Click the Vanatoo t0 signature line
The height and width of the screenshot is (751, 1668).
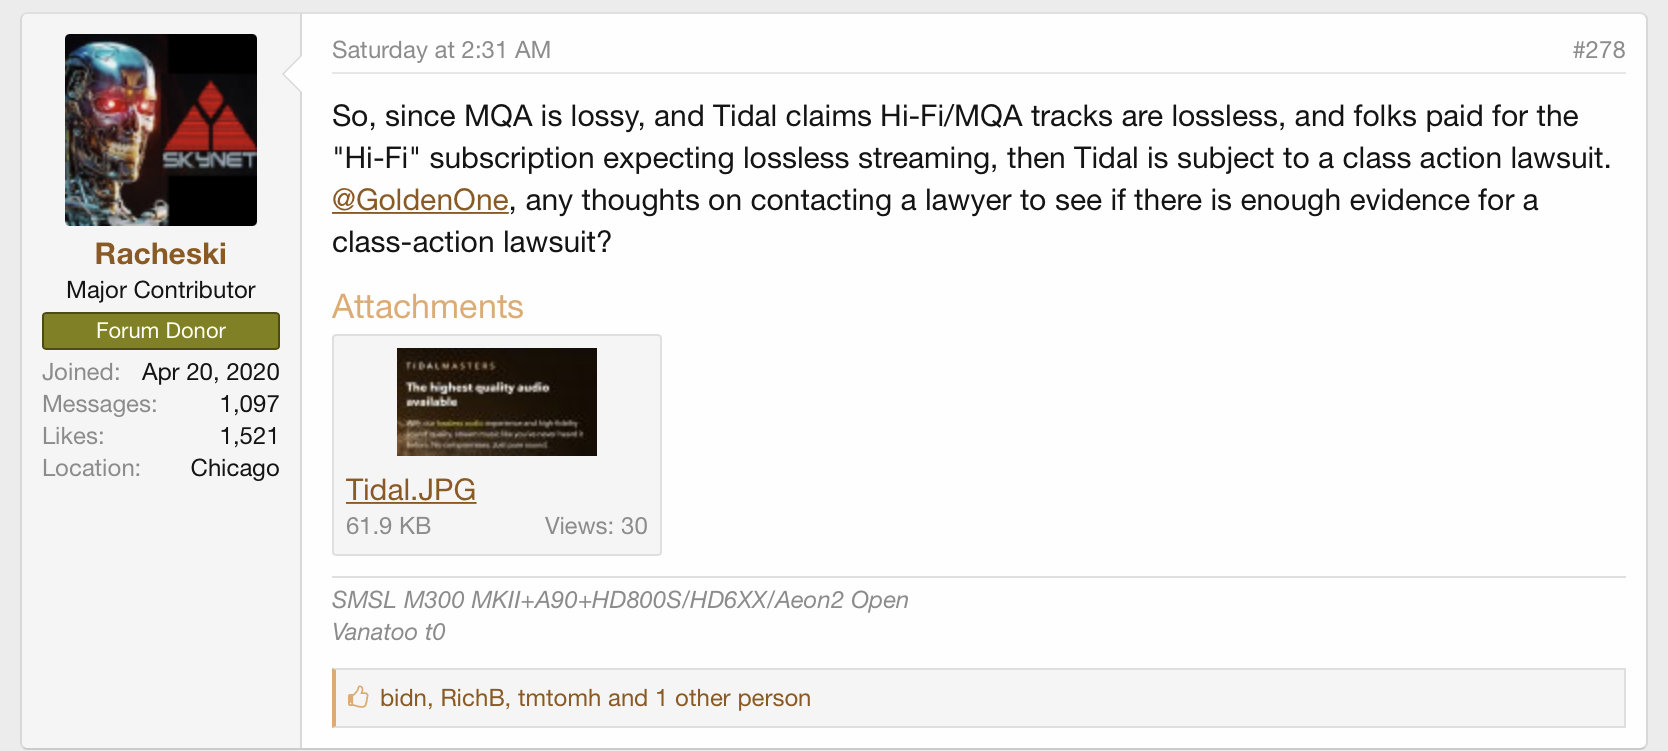point(389,632)
